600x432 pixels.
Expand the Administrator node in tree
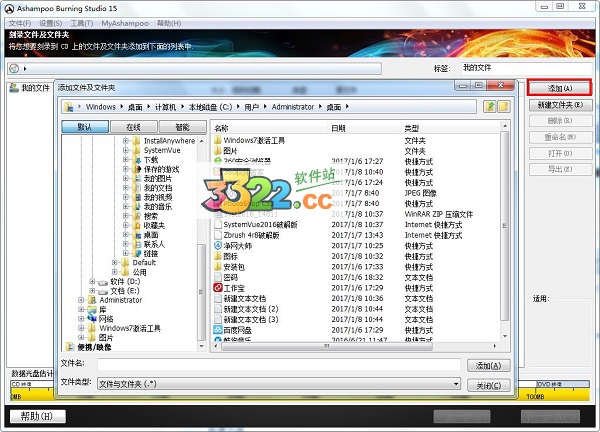click(x=81, y=300)
